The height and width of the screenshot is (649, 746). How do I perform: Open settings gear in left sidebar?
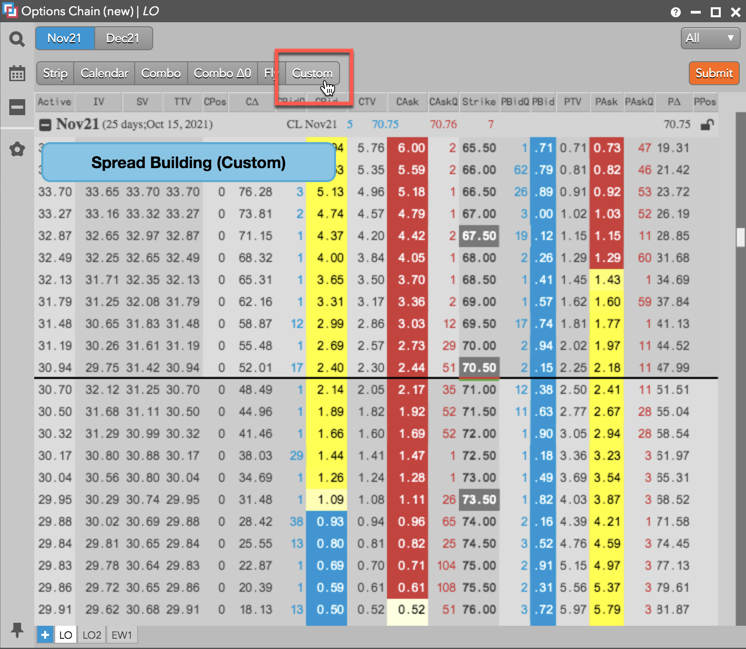tap(17, 149)
